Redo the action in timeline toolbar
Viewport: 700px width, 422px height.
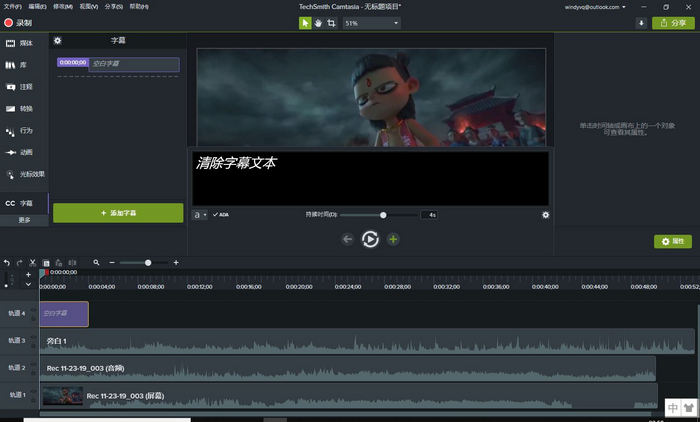click(x=19, y=263)
